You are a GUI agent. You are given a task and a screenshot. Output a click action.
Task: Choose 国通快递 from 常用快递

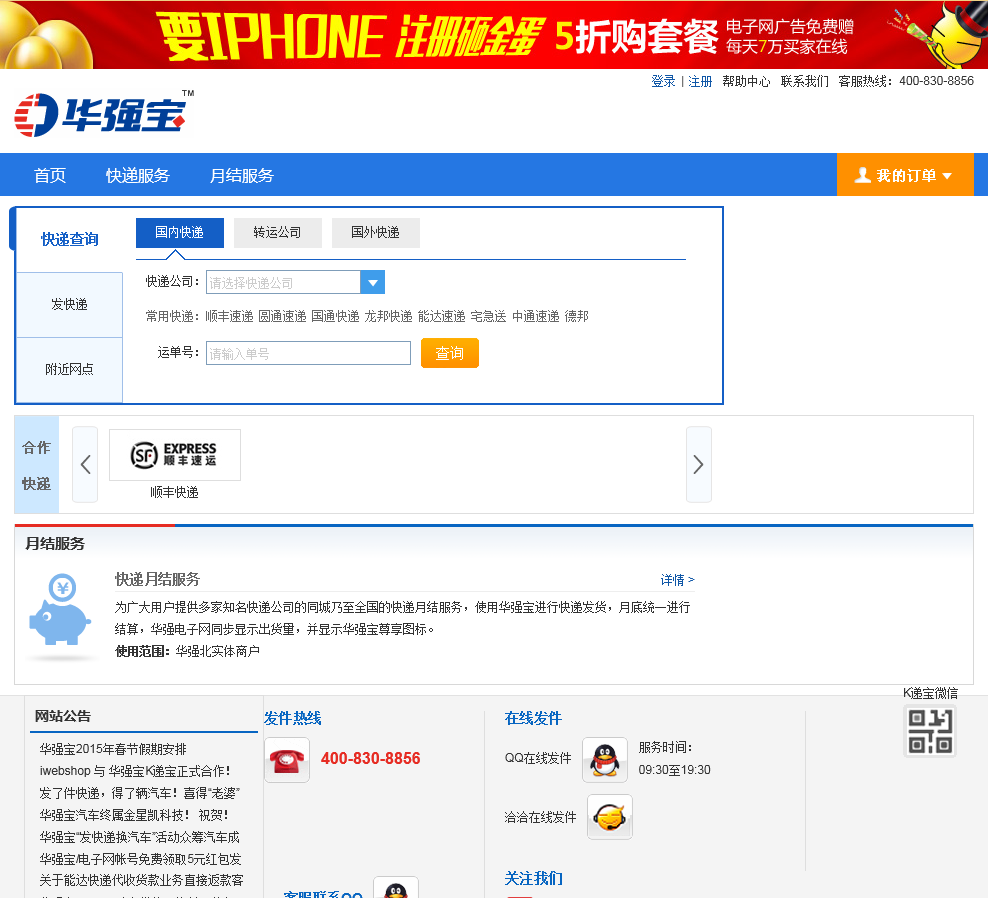click(x=335, y=316)
